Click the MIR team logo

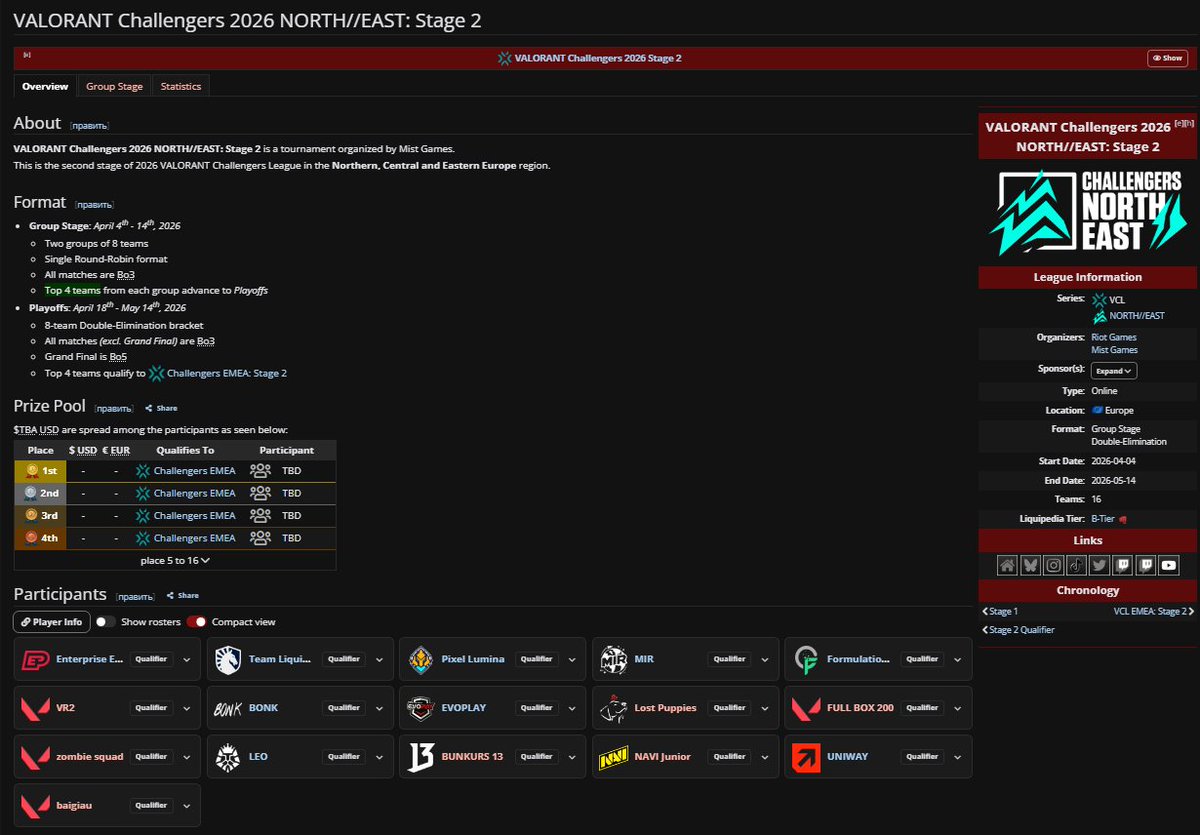[x=612, y=659]
